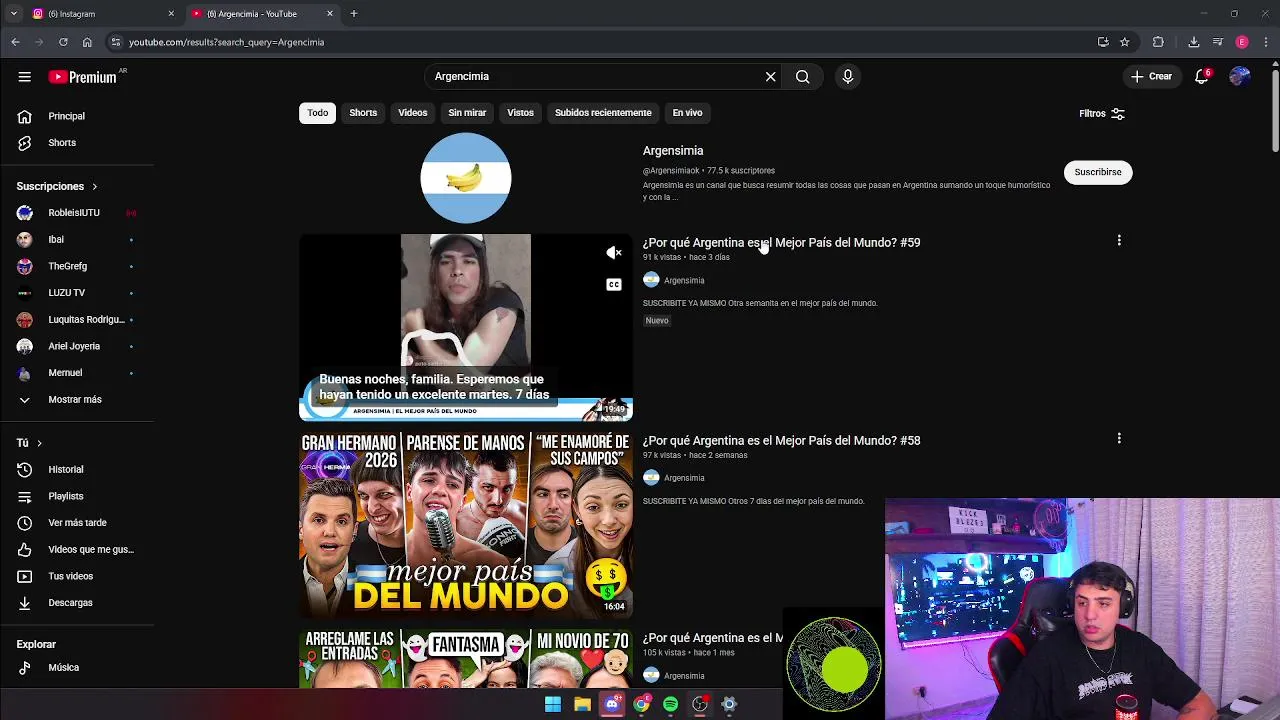Select Subidos recientemente filter chip
The image size is (1280, 720).
click(x=603, y=113)
